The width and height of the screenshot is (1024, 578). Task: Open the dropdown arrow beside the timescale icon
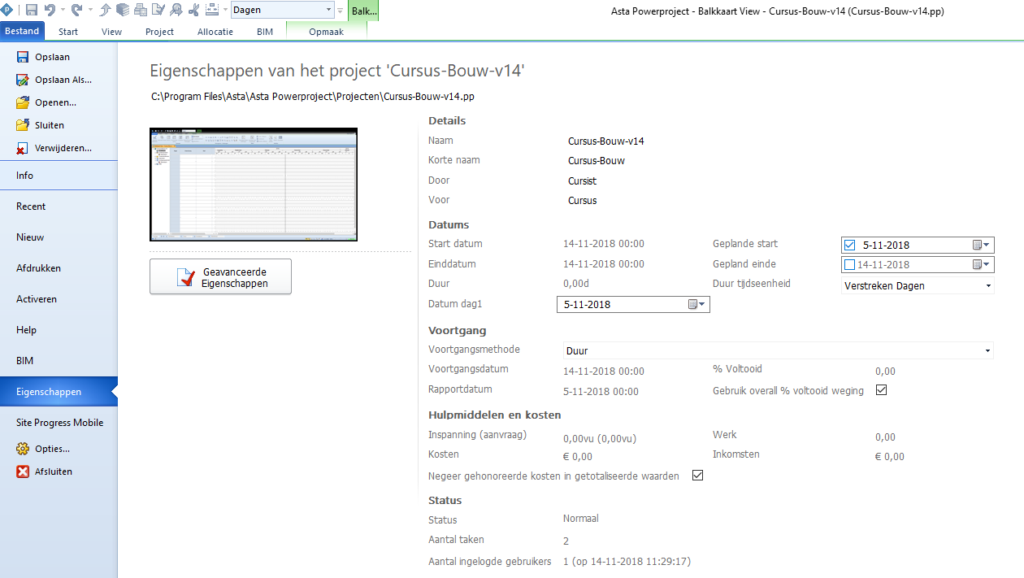[225, 10]
